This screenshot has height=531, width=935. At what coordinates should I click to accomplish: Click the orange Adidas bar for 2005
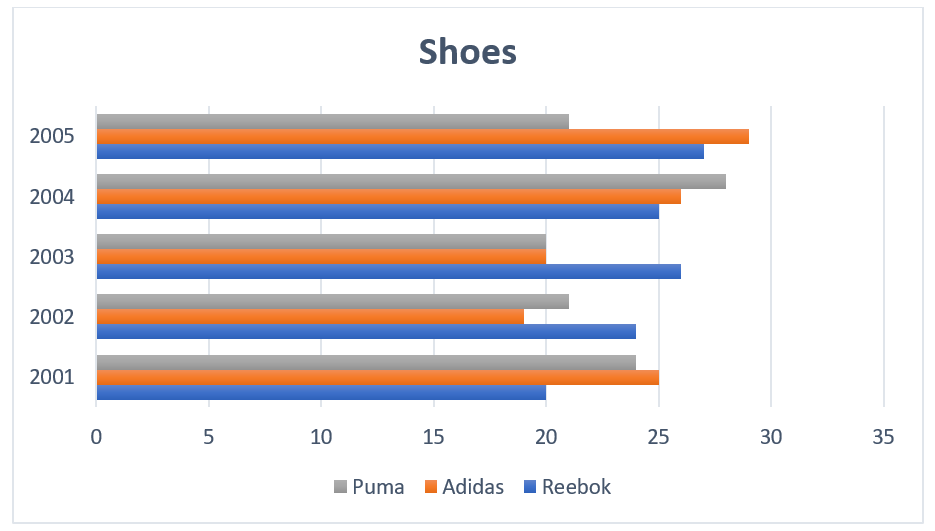(x=422, y=136)
